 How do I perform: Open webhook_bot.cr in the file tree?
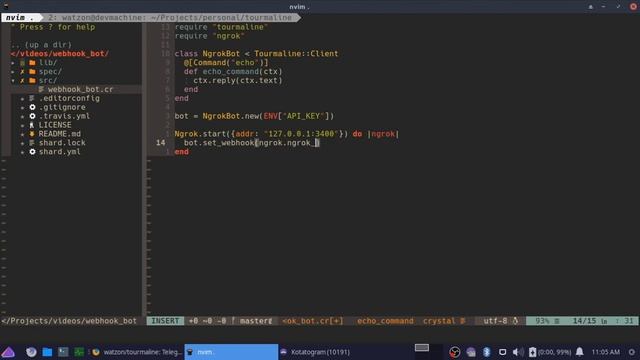(80, 89)
